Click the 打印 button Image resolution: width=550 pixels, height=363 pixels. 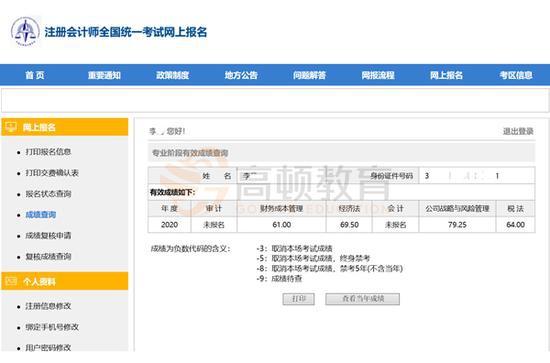[299, 299]
